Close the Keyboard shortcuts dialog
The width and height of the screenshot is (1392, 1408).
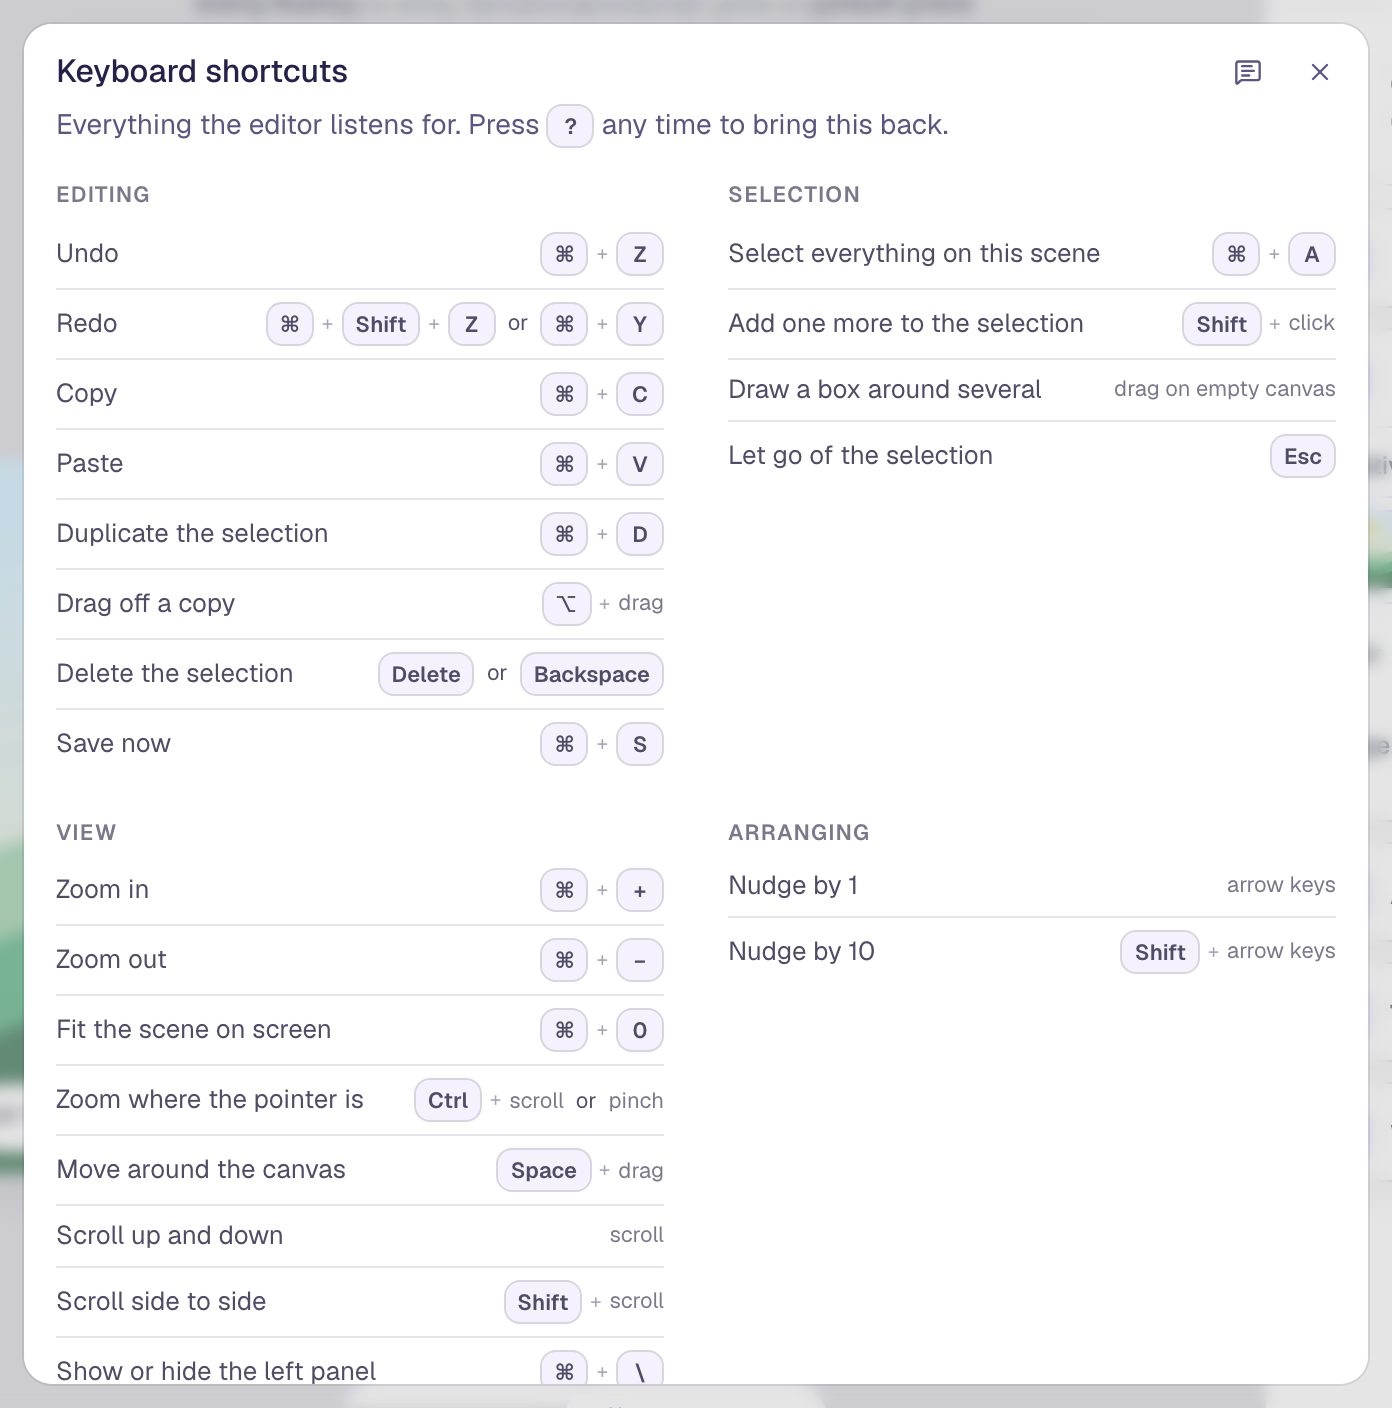(1320, 72)
